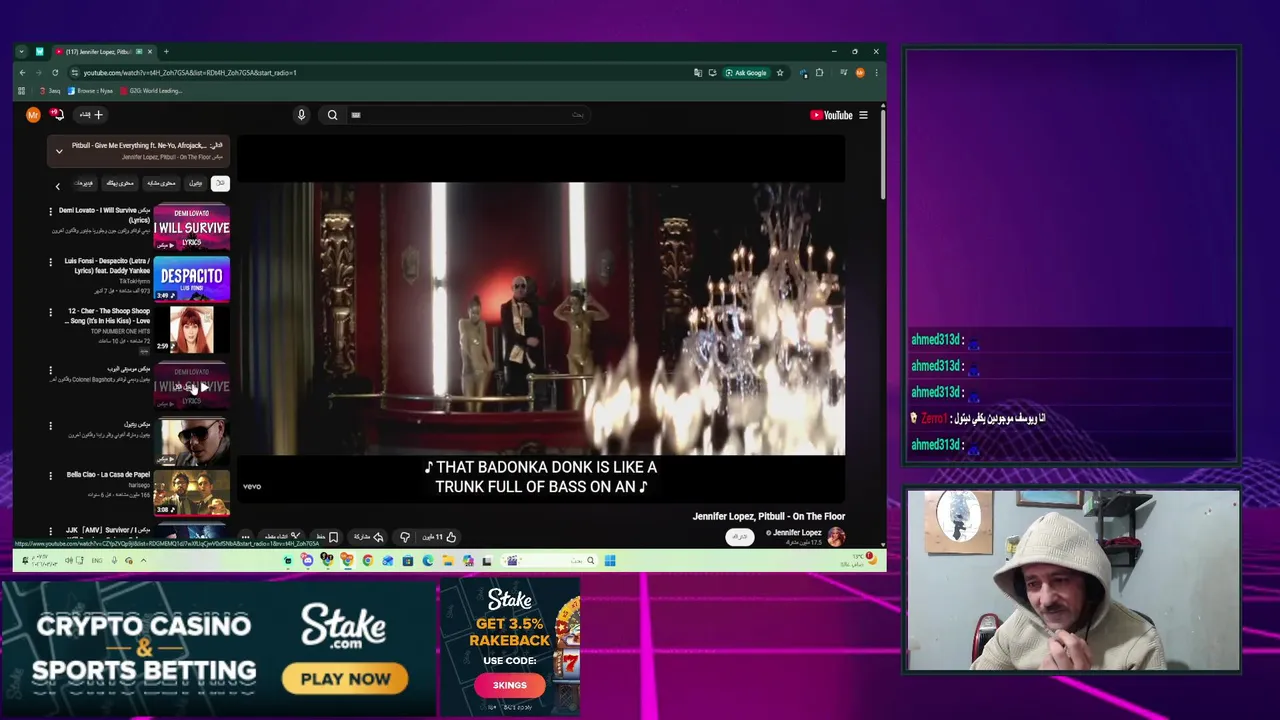This screenshot has width=1280, height=720.
Task: Dislike the video with the thumbs down
Action: click(x=405, y=537)
